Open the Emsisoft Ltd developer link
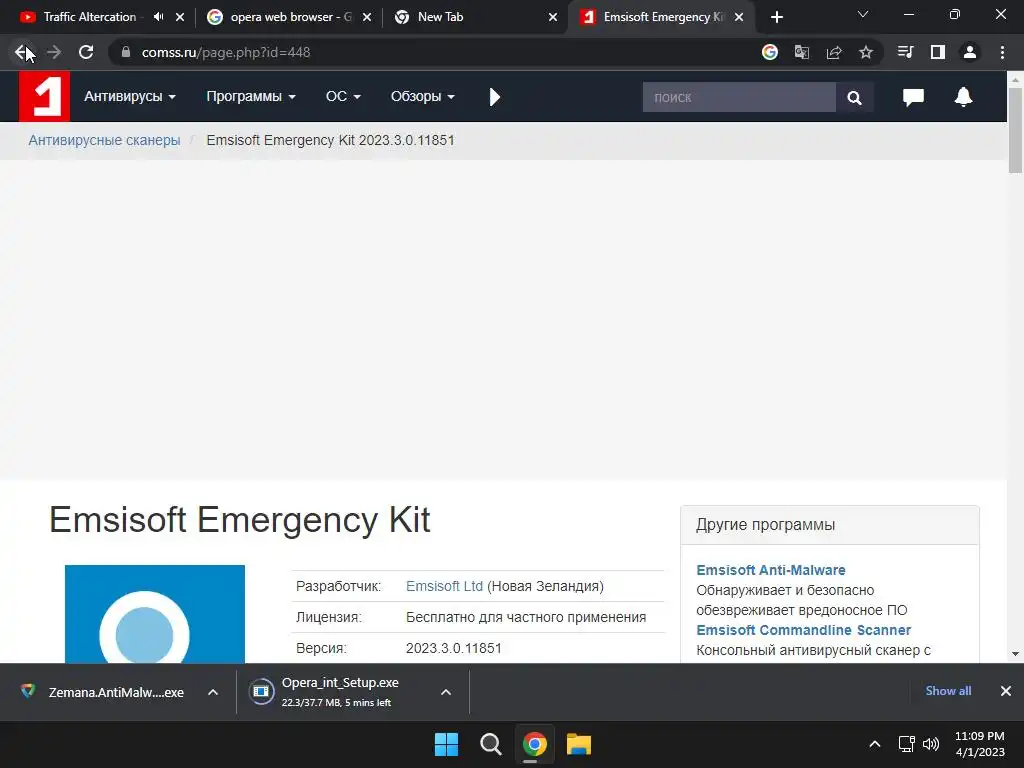This screenshot has height=768, width=1024. [x=444, y=586]
